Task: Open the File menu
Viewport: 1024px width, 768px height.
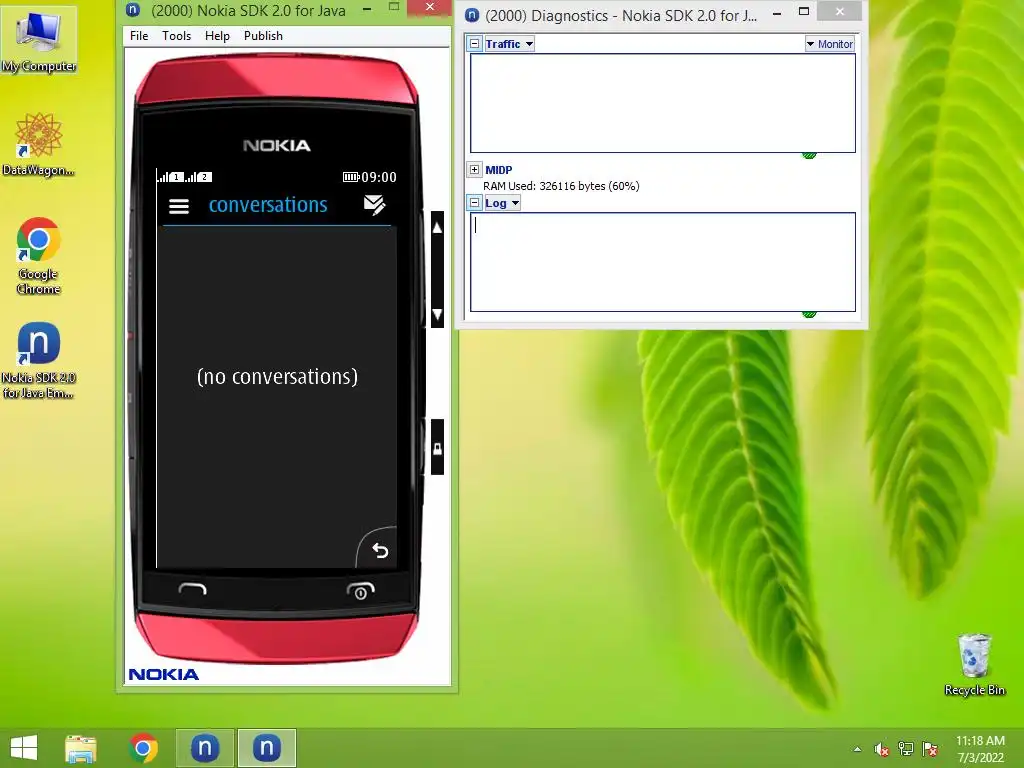Action: [139, 36]
